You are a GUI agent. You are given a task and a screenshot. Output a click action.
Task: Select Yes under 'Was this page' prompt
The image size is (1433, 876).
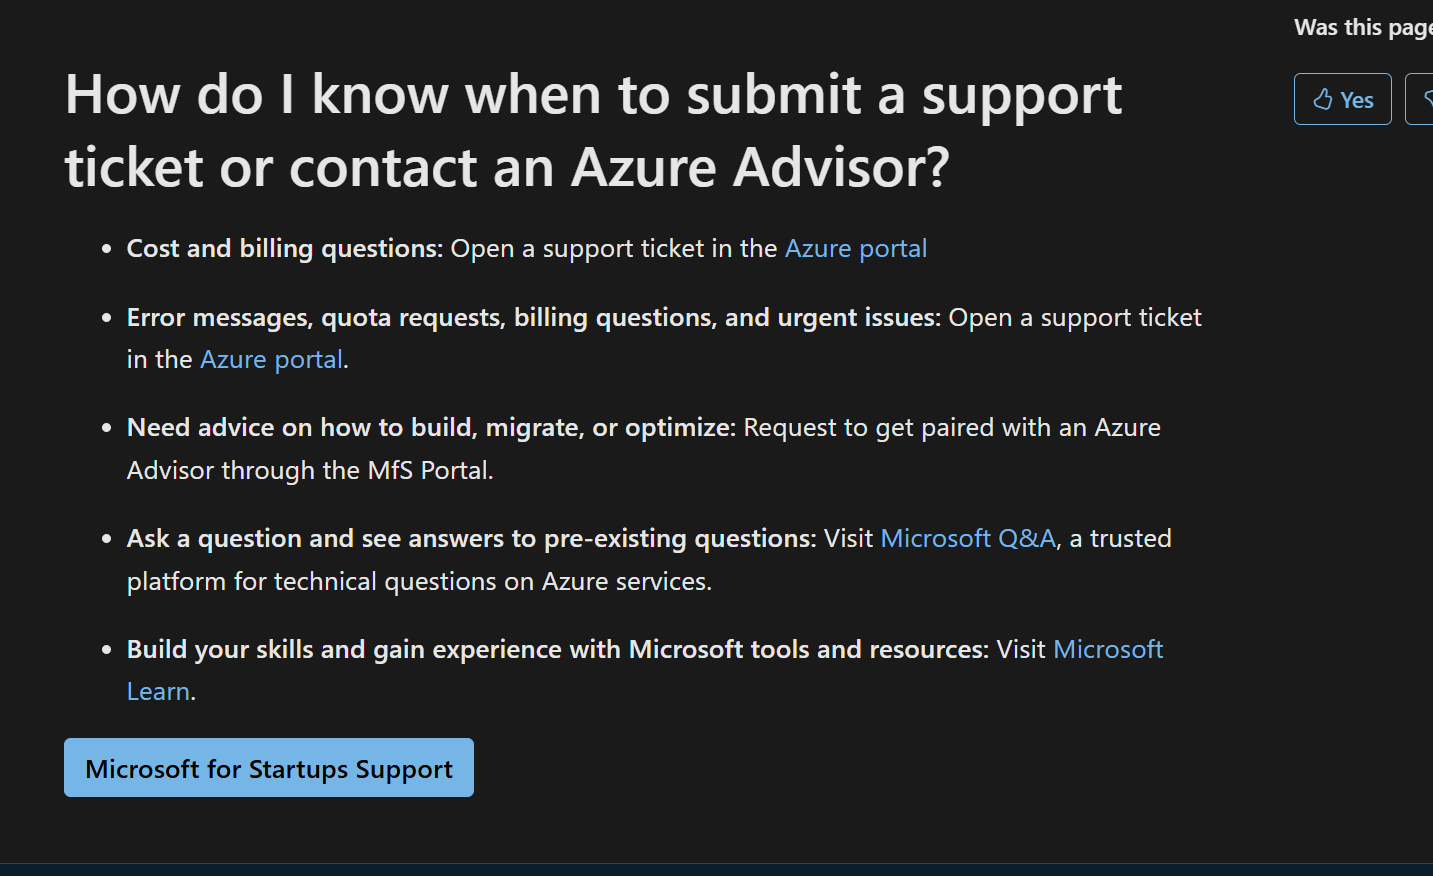coord(1342,99)
